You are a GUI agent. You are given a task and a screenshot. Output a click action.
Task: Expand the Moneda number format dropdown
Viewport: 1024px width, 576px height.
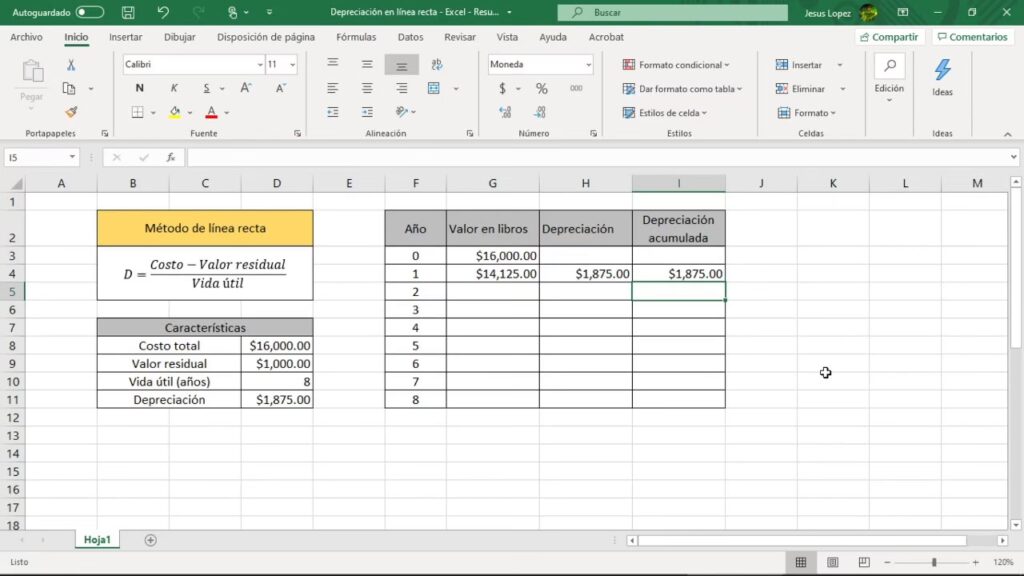click(586, 64)
